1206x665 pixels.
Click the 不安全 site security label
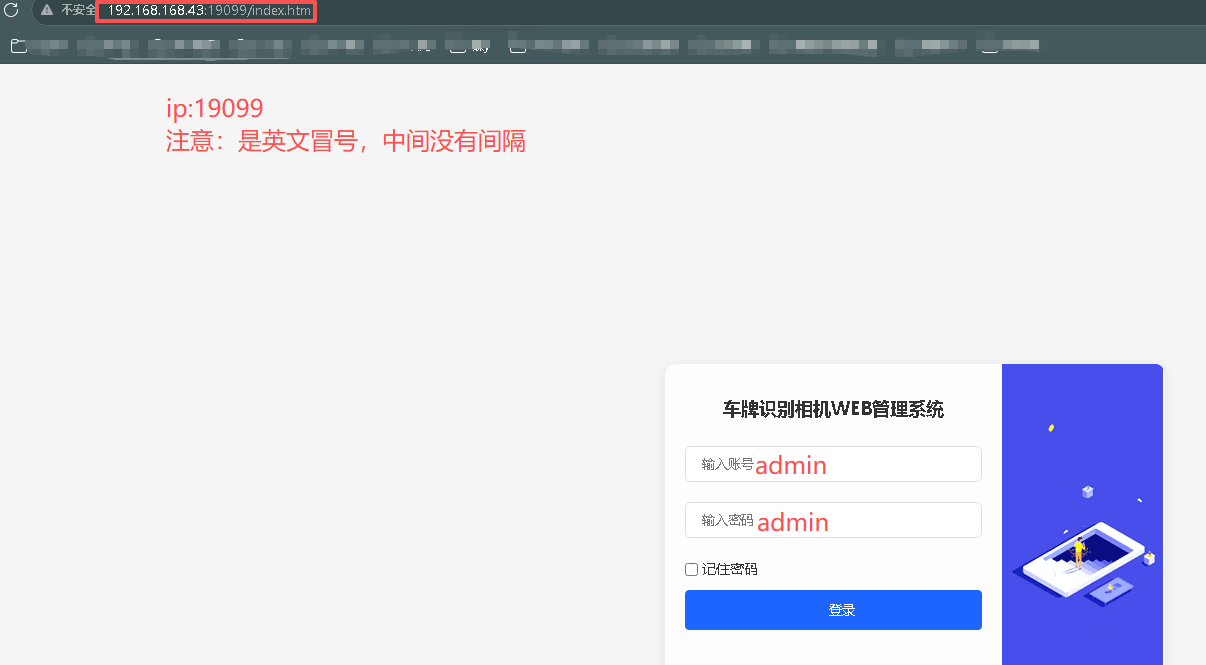tap(78, 10)
